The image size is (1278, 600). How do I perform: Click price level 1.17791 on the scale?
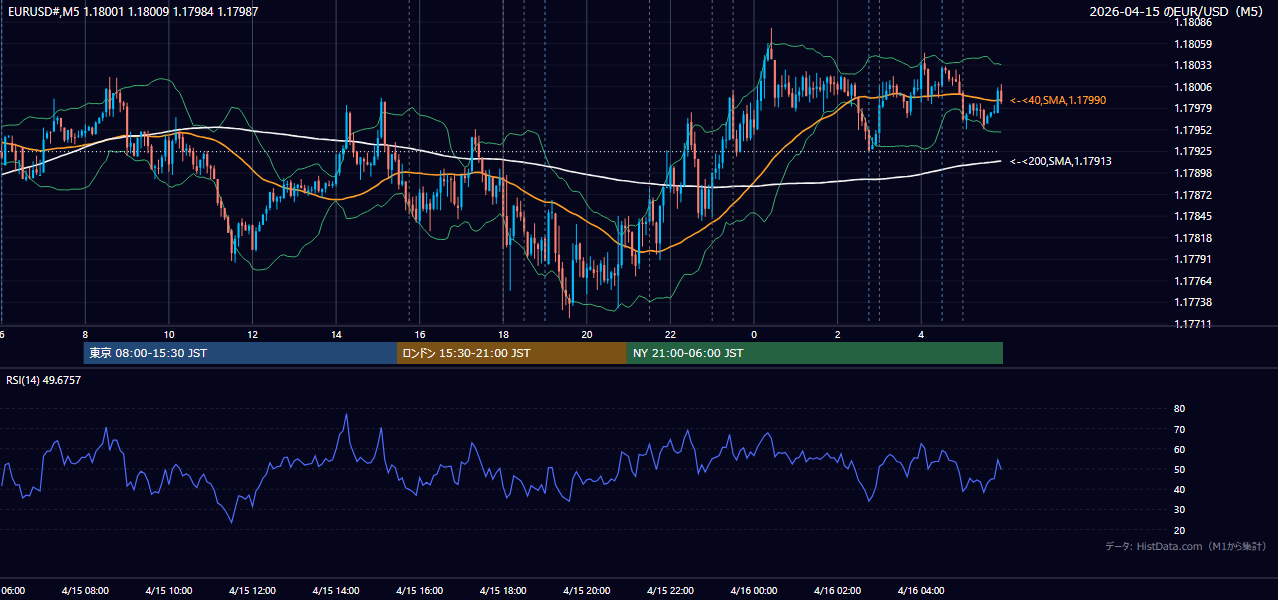(x=1193, y=259)
